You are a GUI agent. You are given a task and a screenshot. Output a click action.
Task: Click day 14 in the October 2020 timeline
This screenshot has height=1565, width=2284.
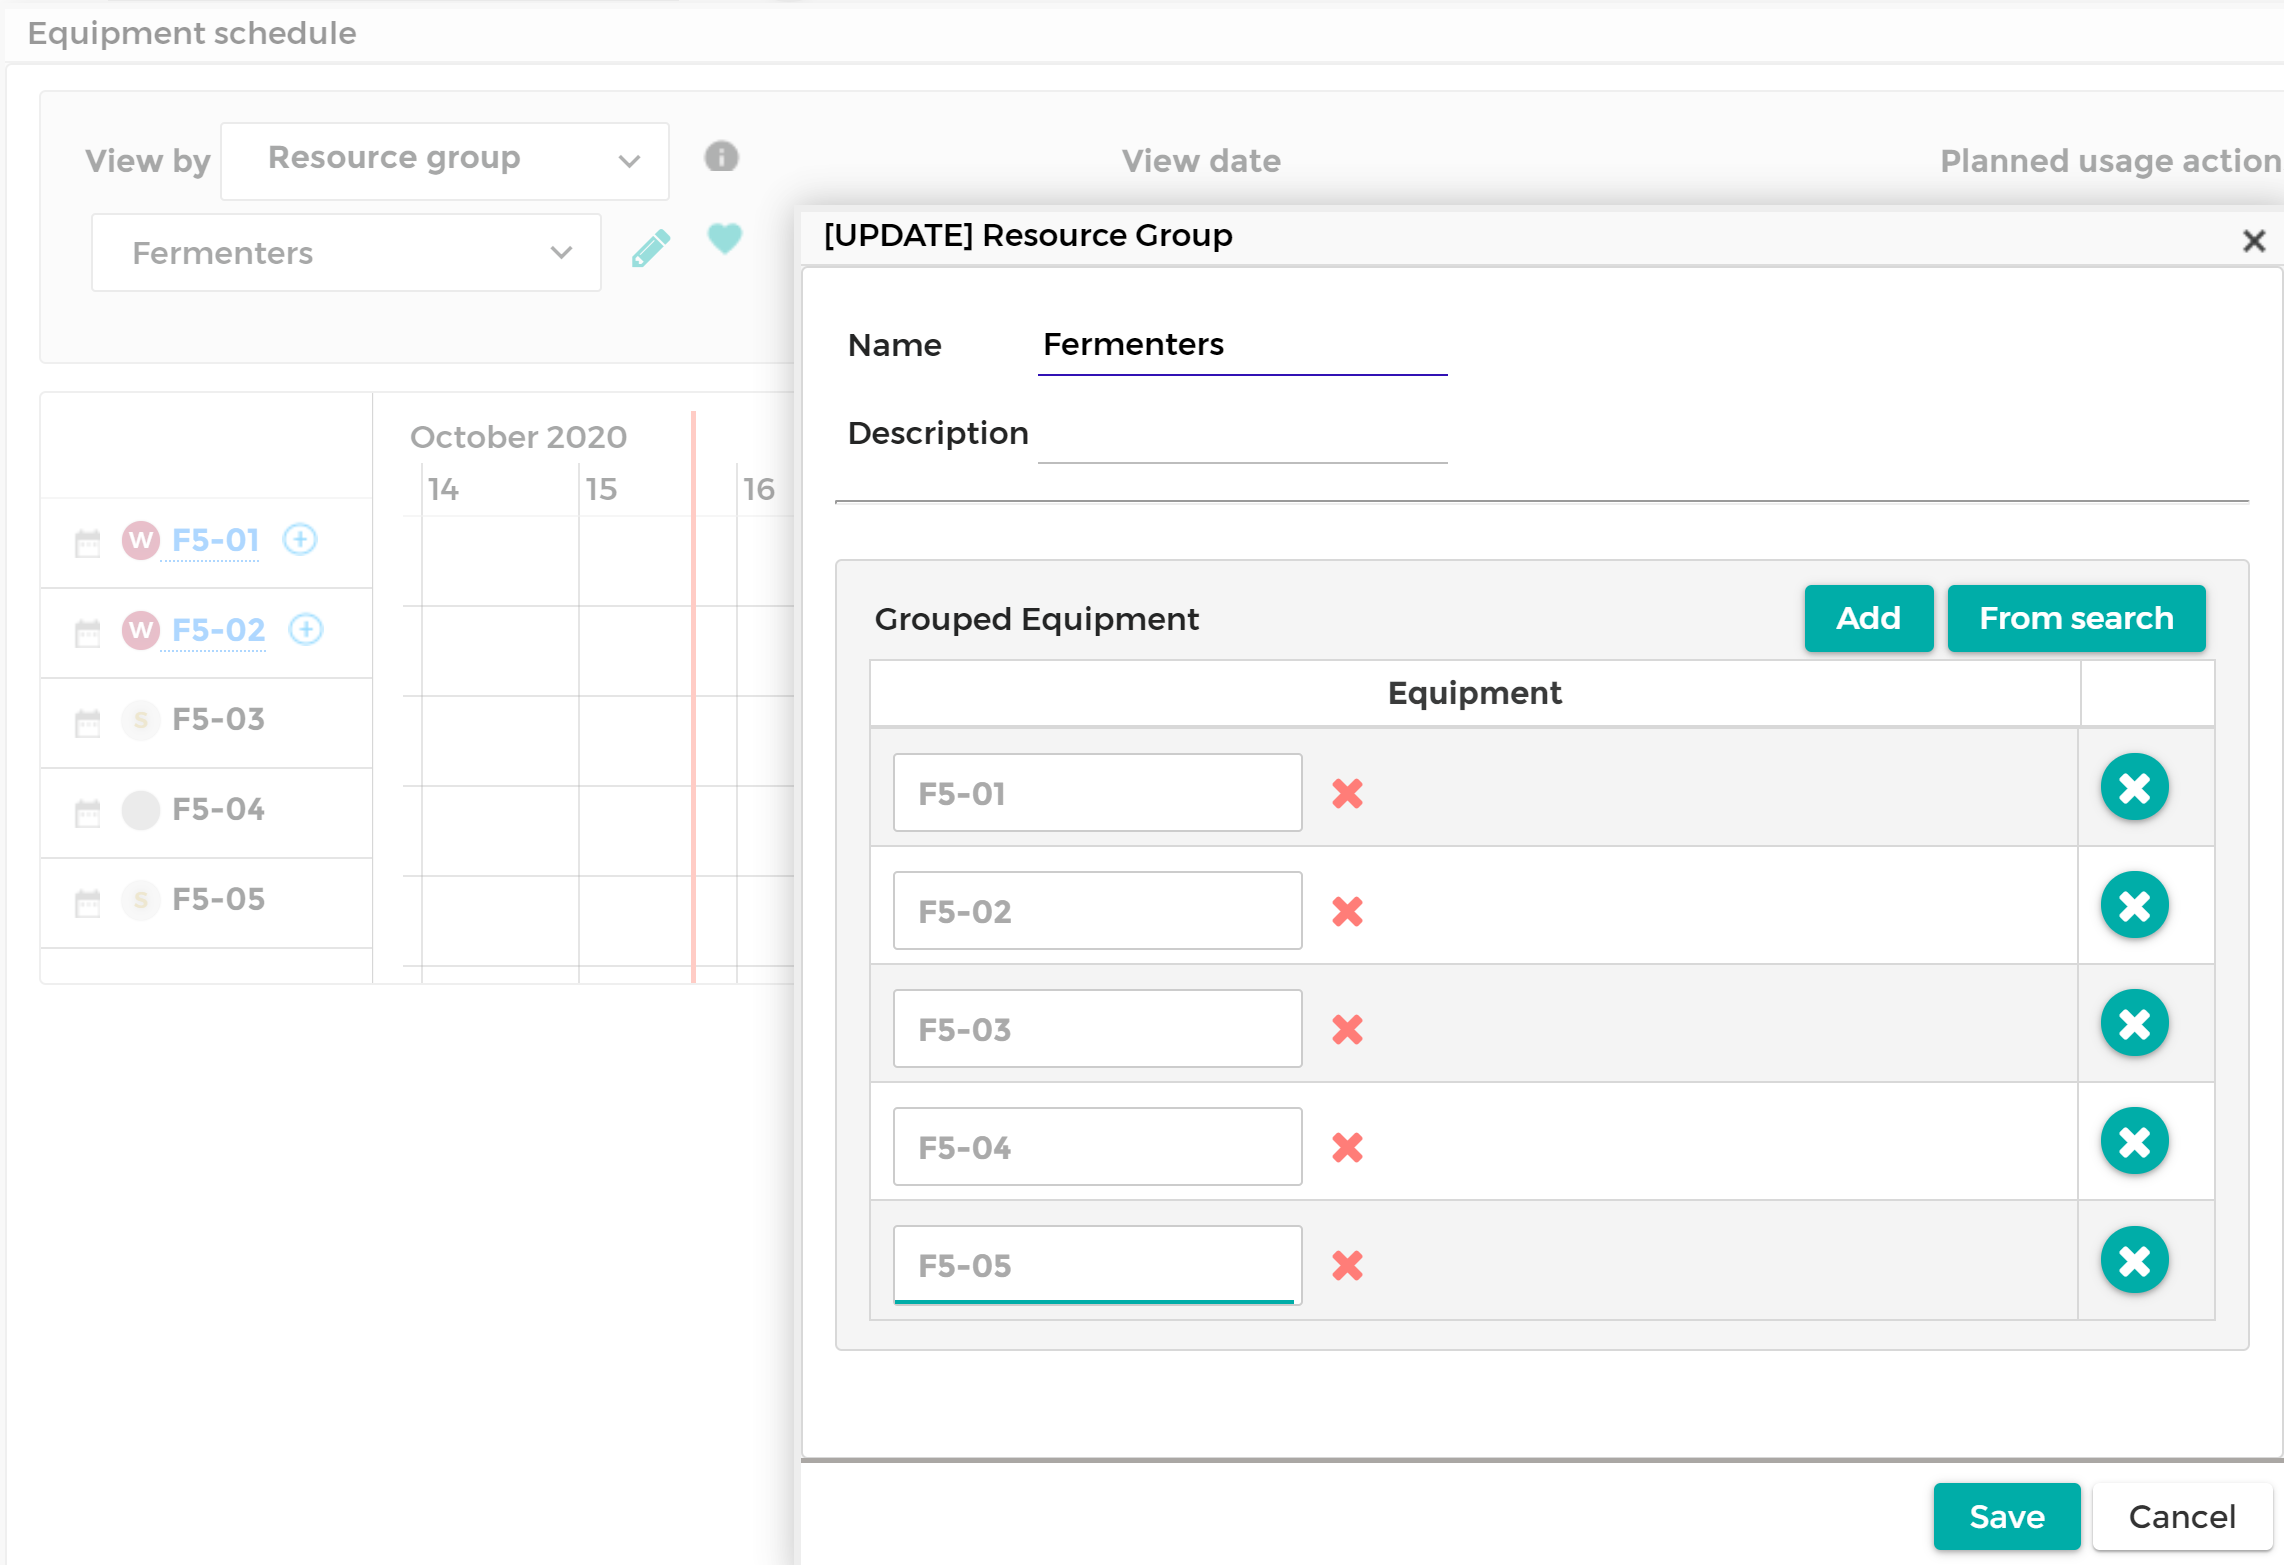click(x=443, y=489)
